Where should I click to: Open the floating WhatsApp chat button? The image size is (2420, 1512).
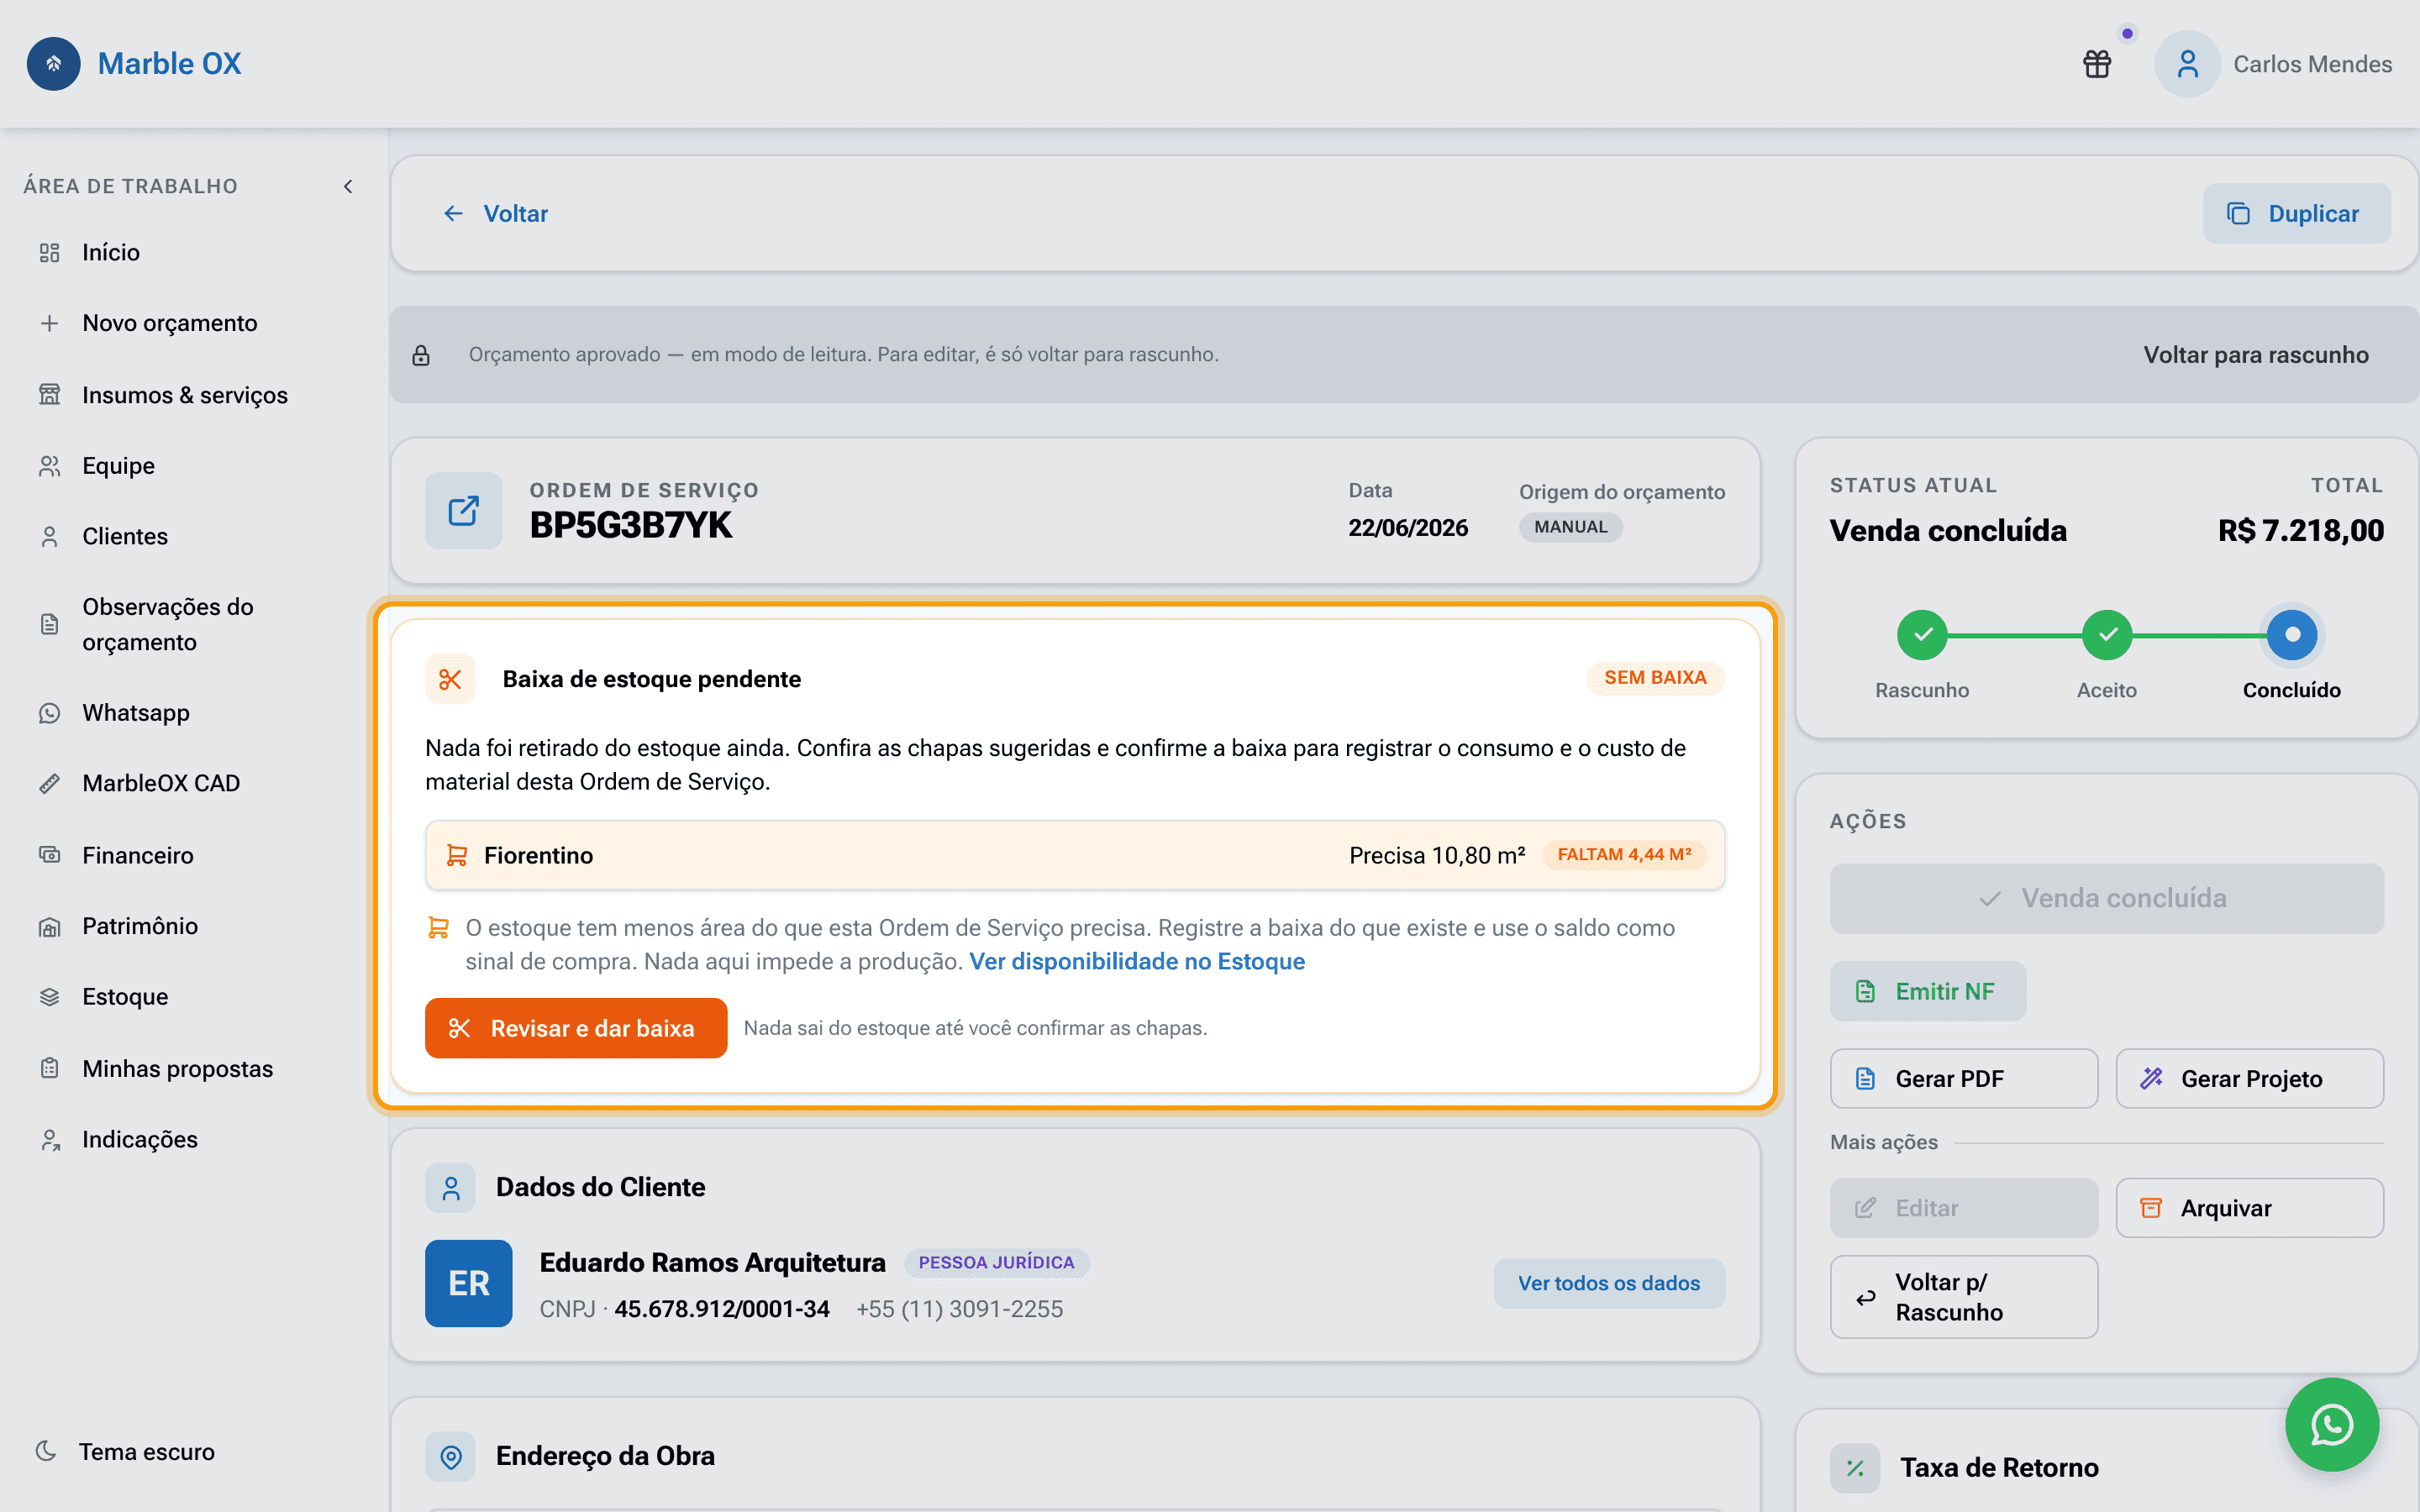2332,1425
